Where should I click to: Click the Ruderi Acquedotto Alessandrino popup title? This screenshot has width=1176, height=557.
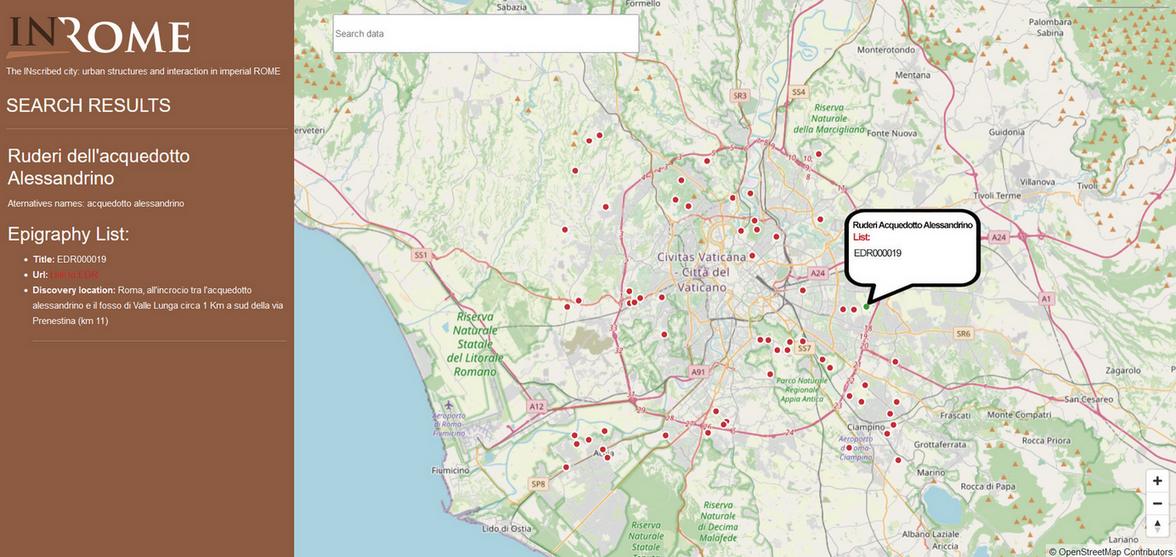[x=912, y=226]
